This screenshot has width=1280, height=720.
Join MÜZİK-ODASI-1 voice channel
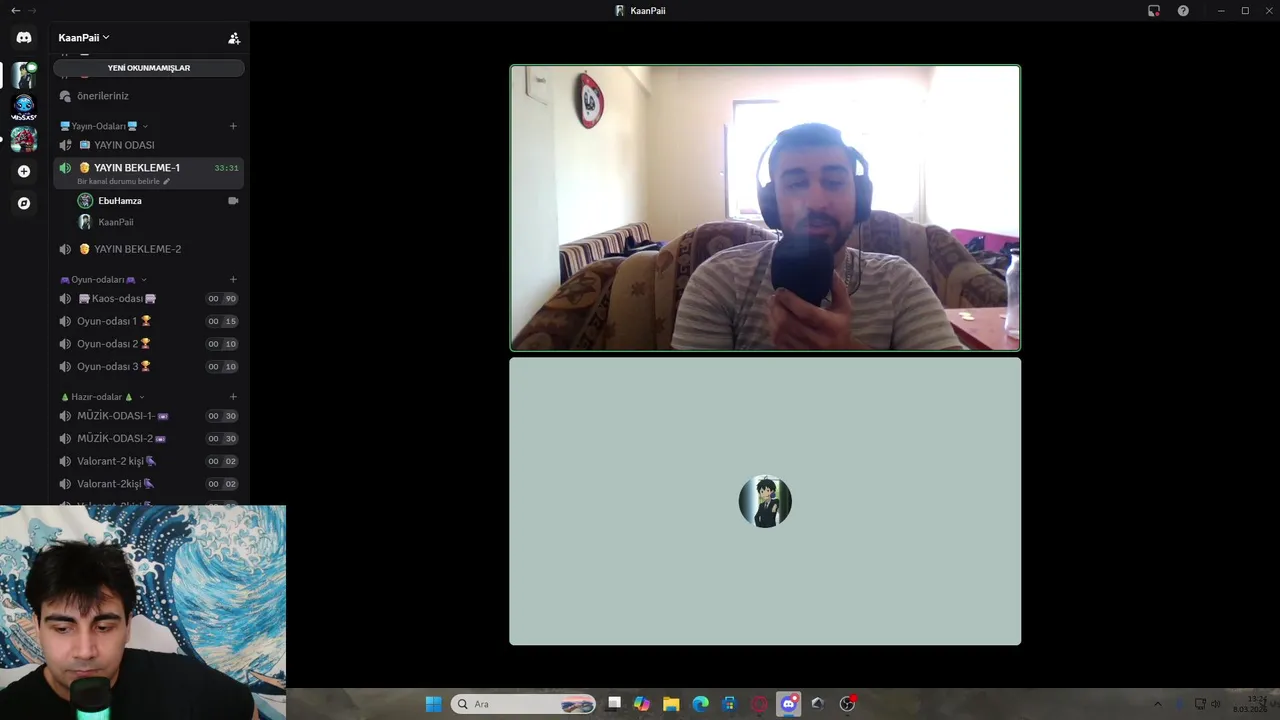tap(149, 416)
